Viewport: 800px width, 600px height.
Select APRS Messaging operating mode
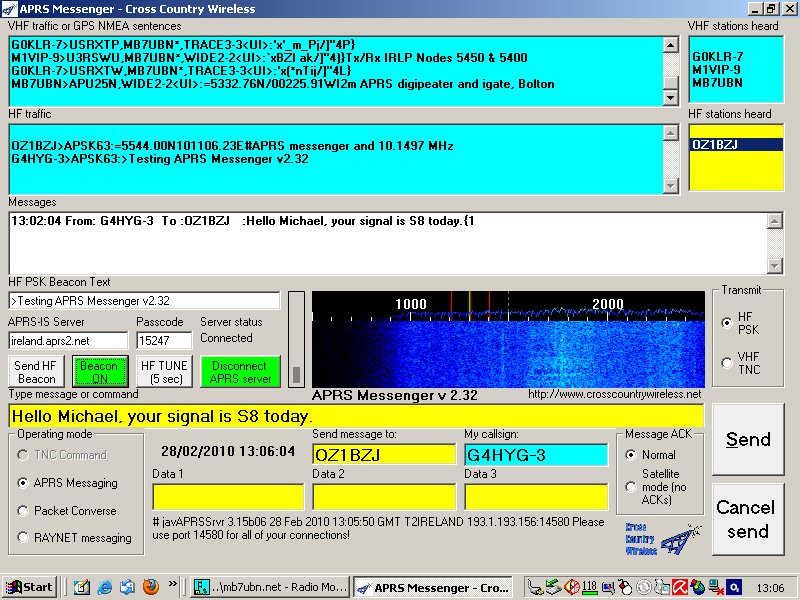point(23,483)
